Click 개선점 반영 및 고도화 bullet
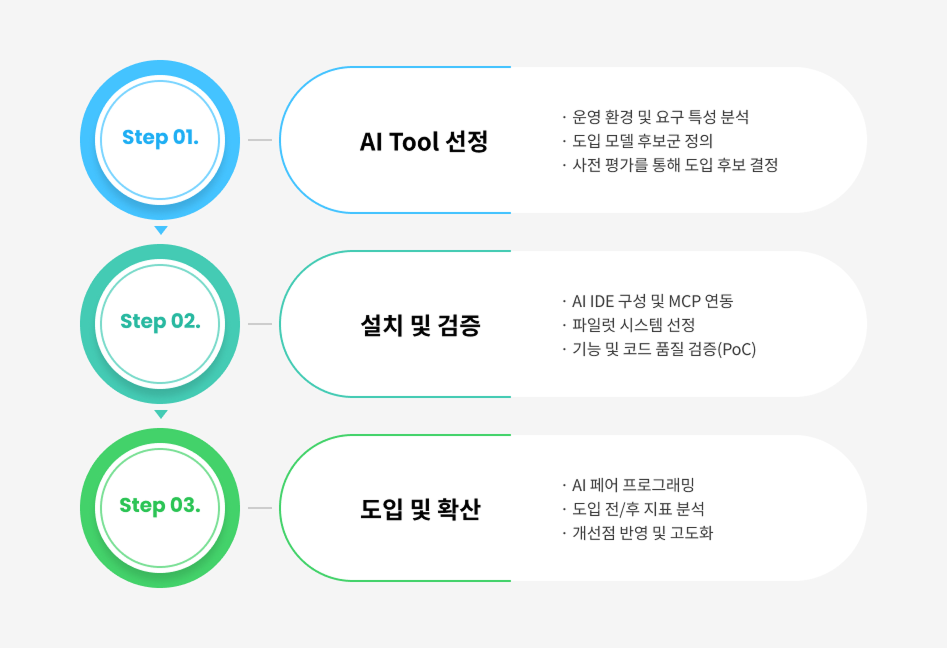This screenshot has width=947, height=648. click(x=641, y=533)
